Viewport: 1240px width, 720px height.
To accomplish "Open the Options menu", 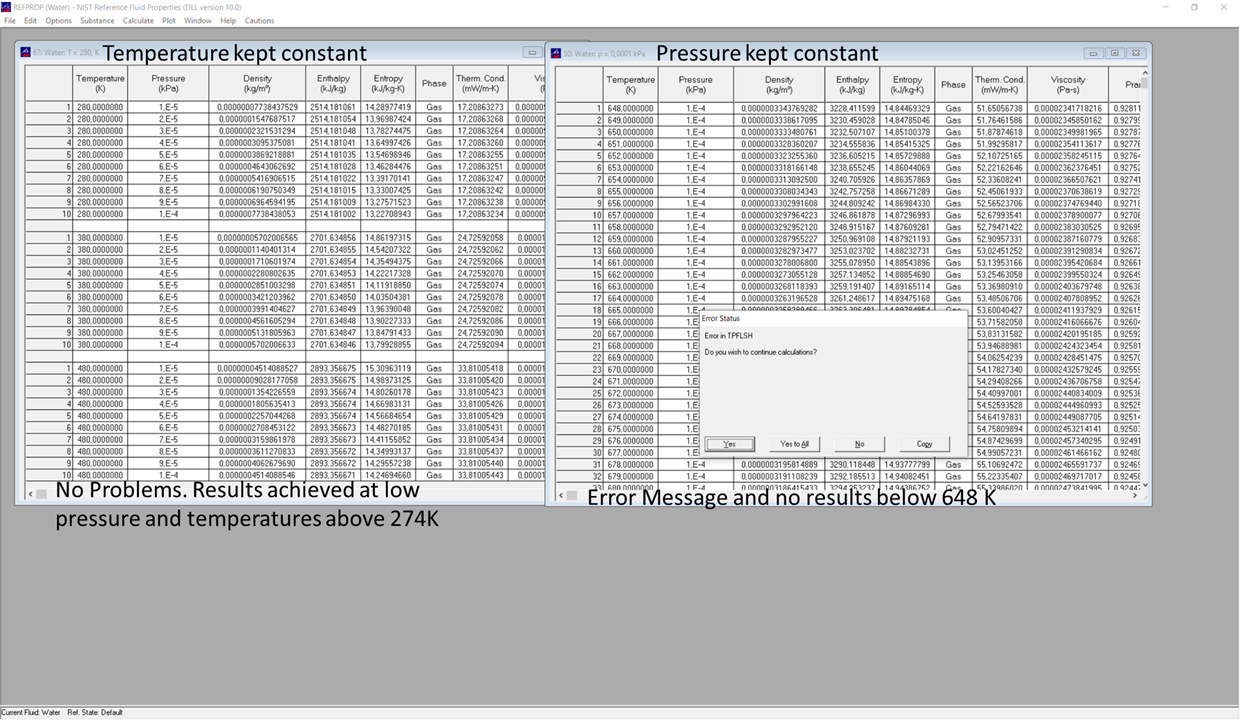I will (x=57, y=20).
